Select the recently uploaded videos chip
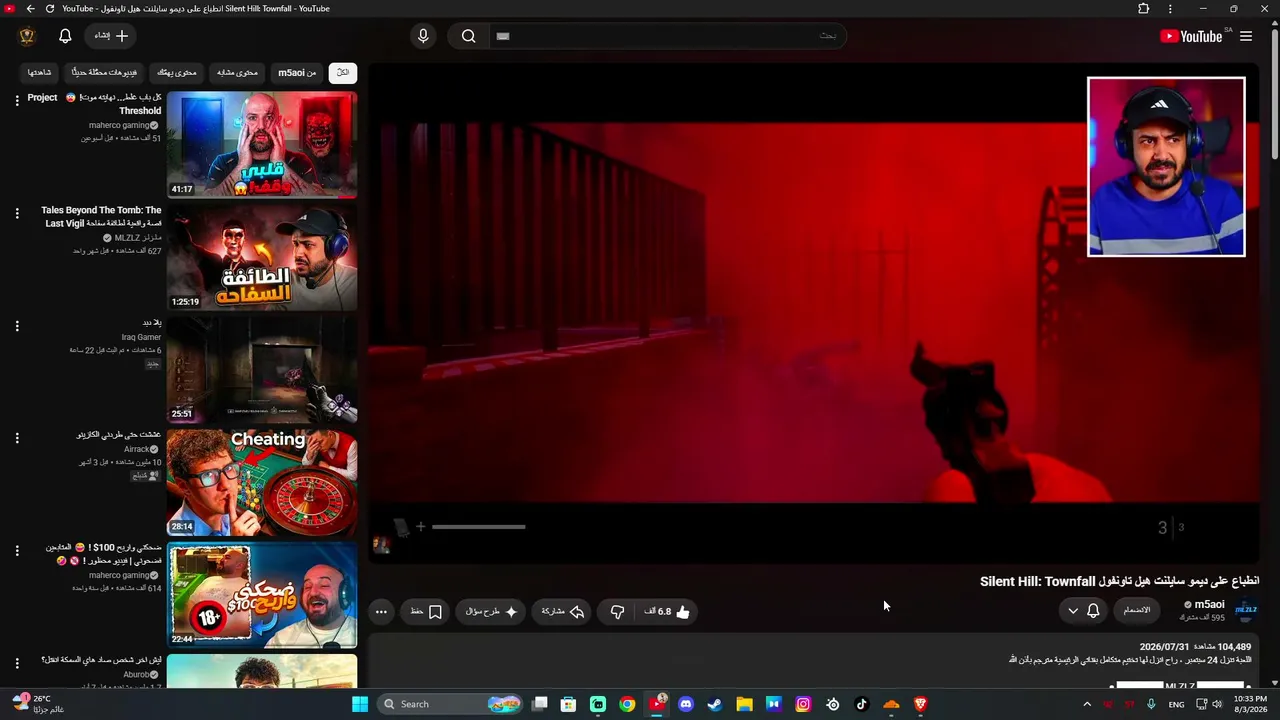 point(105,72)
